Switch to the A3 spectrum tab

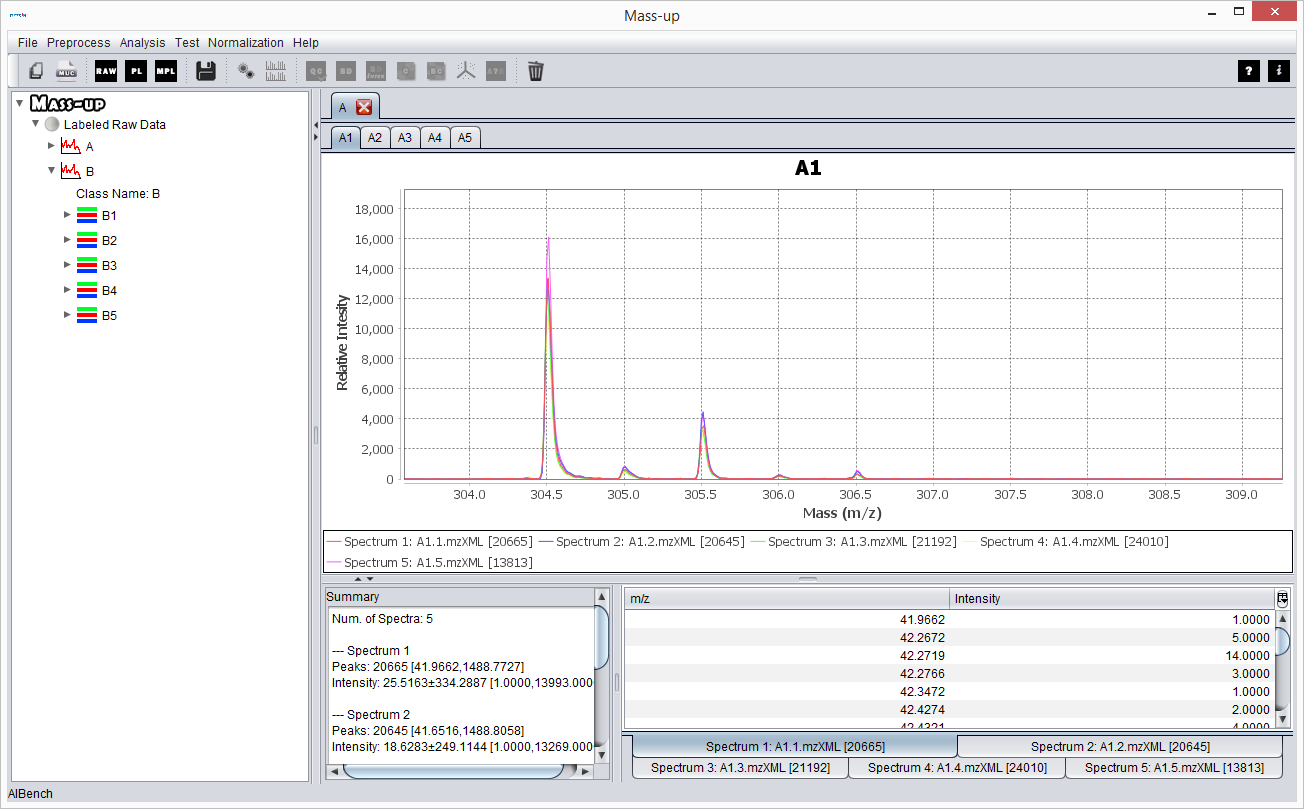point(404,137)
